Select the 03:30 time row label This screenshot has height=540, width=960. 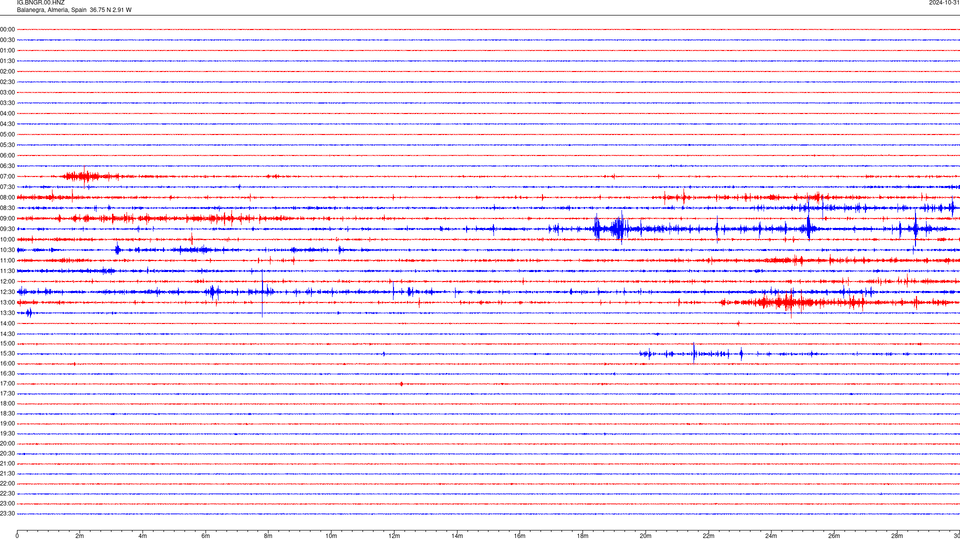(x=7, y=103)
